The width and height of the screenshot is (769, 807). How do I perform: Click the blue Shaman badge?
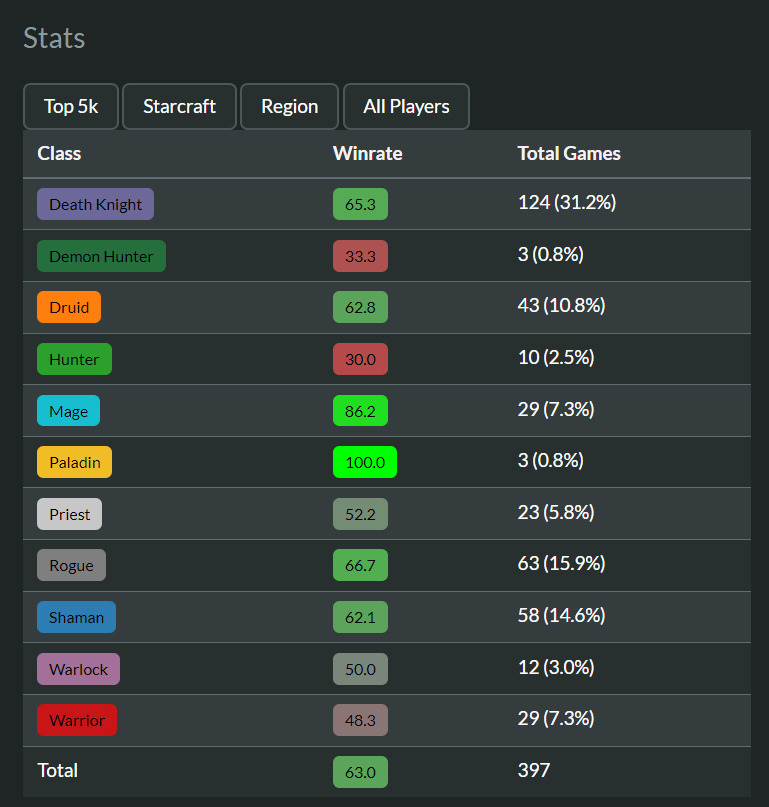click(76, 617)
